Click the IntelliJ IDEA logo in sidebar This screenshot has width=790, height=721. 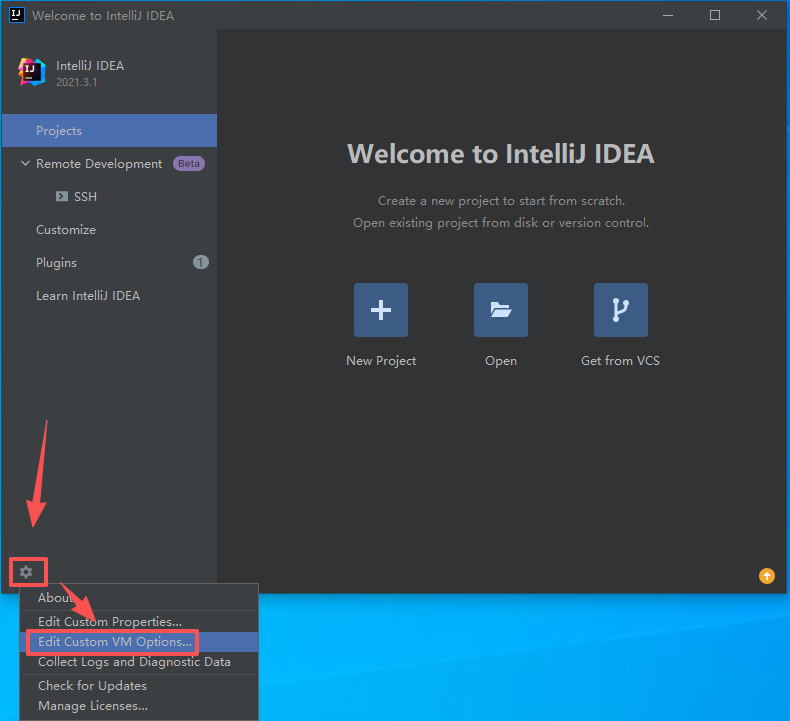click(x=32, y=72)
